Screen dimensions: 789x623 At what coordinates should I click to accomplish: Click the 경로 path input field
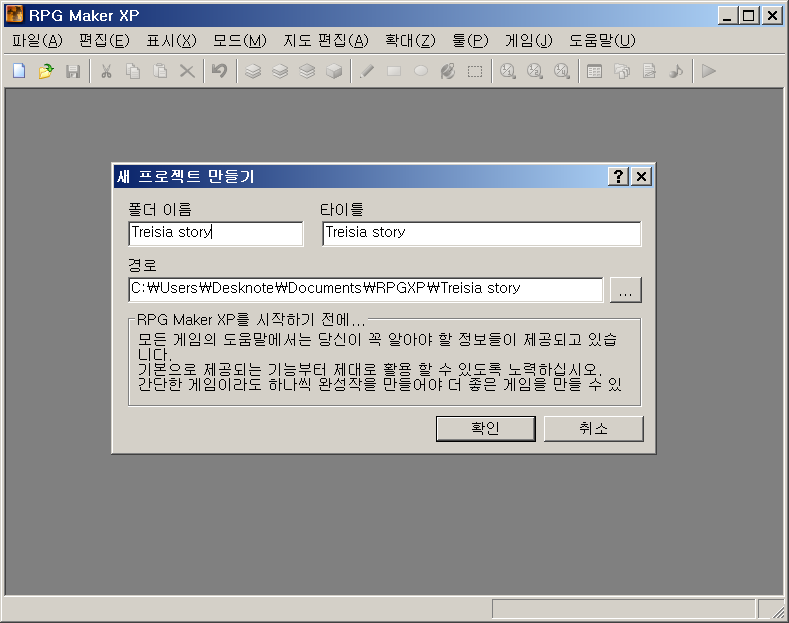point(366,289)
